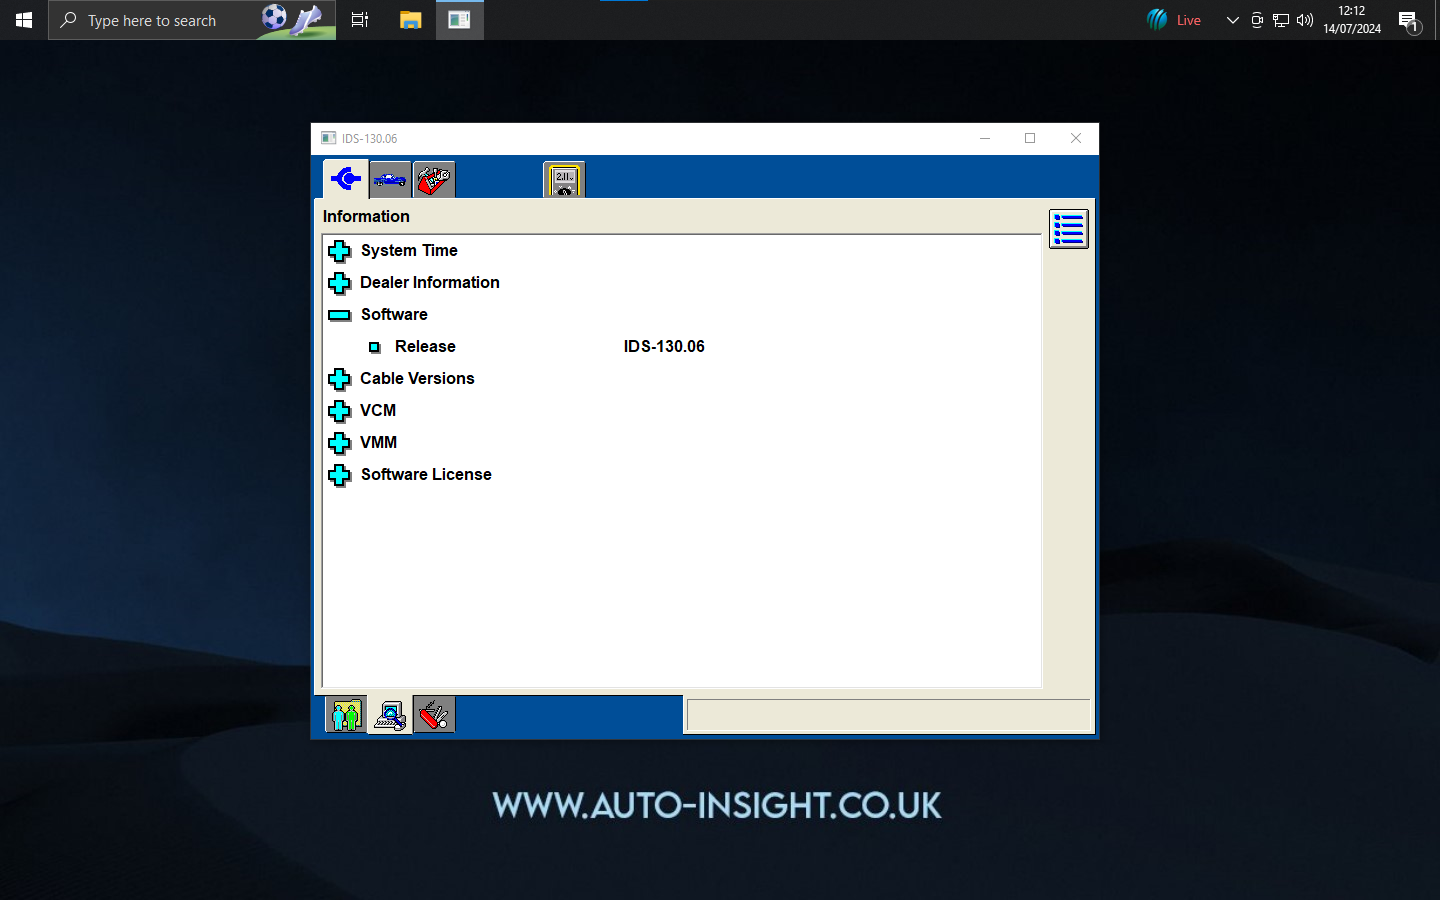
Task: Select the computer with magnifier icon
Action: (390, 715)
